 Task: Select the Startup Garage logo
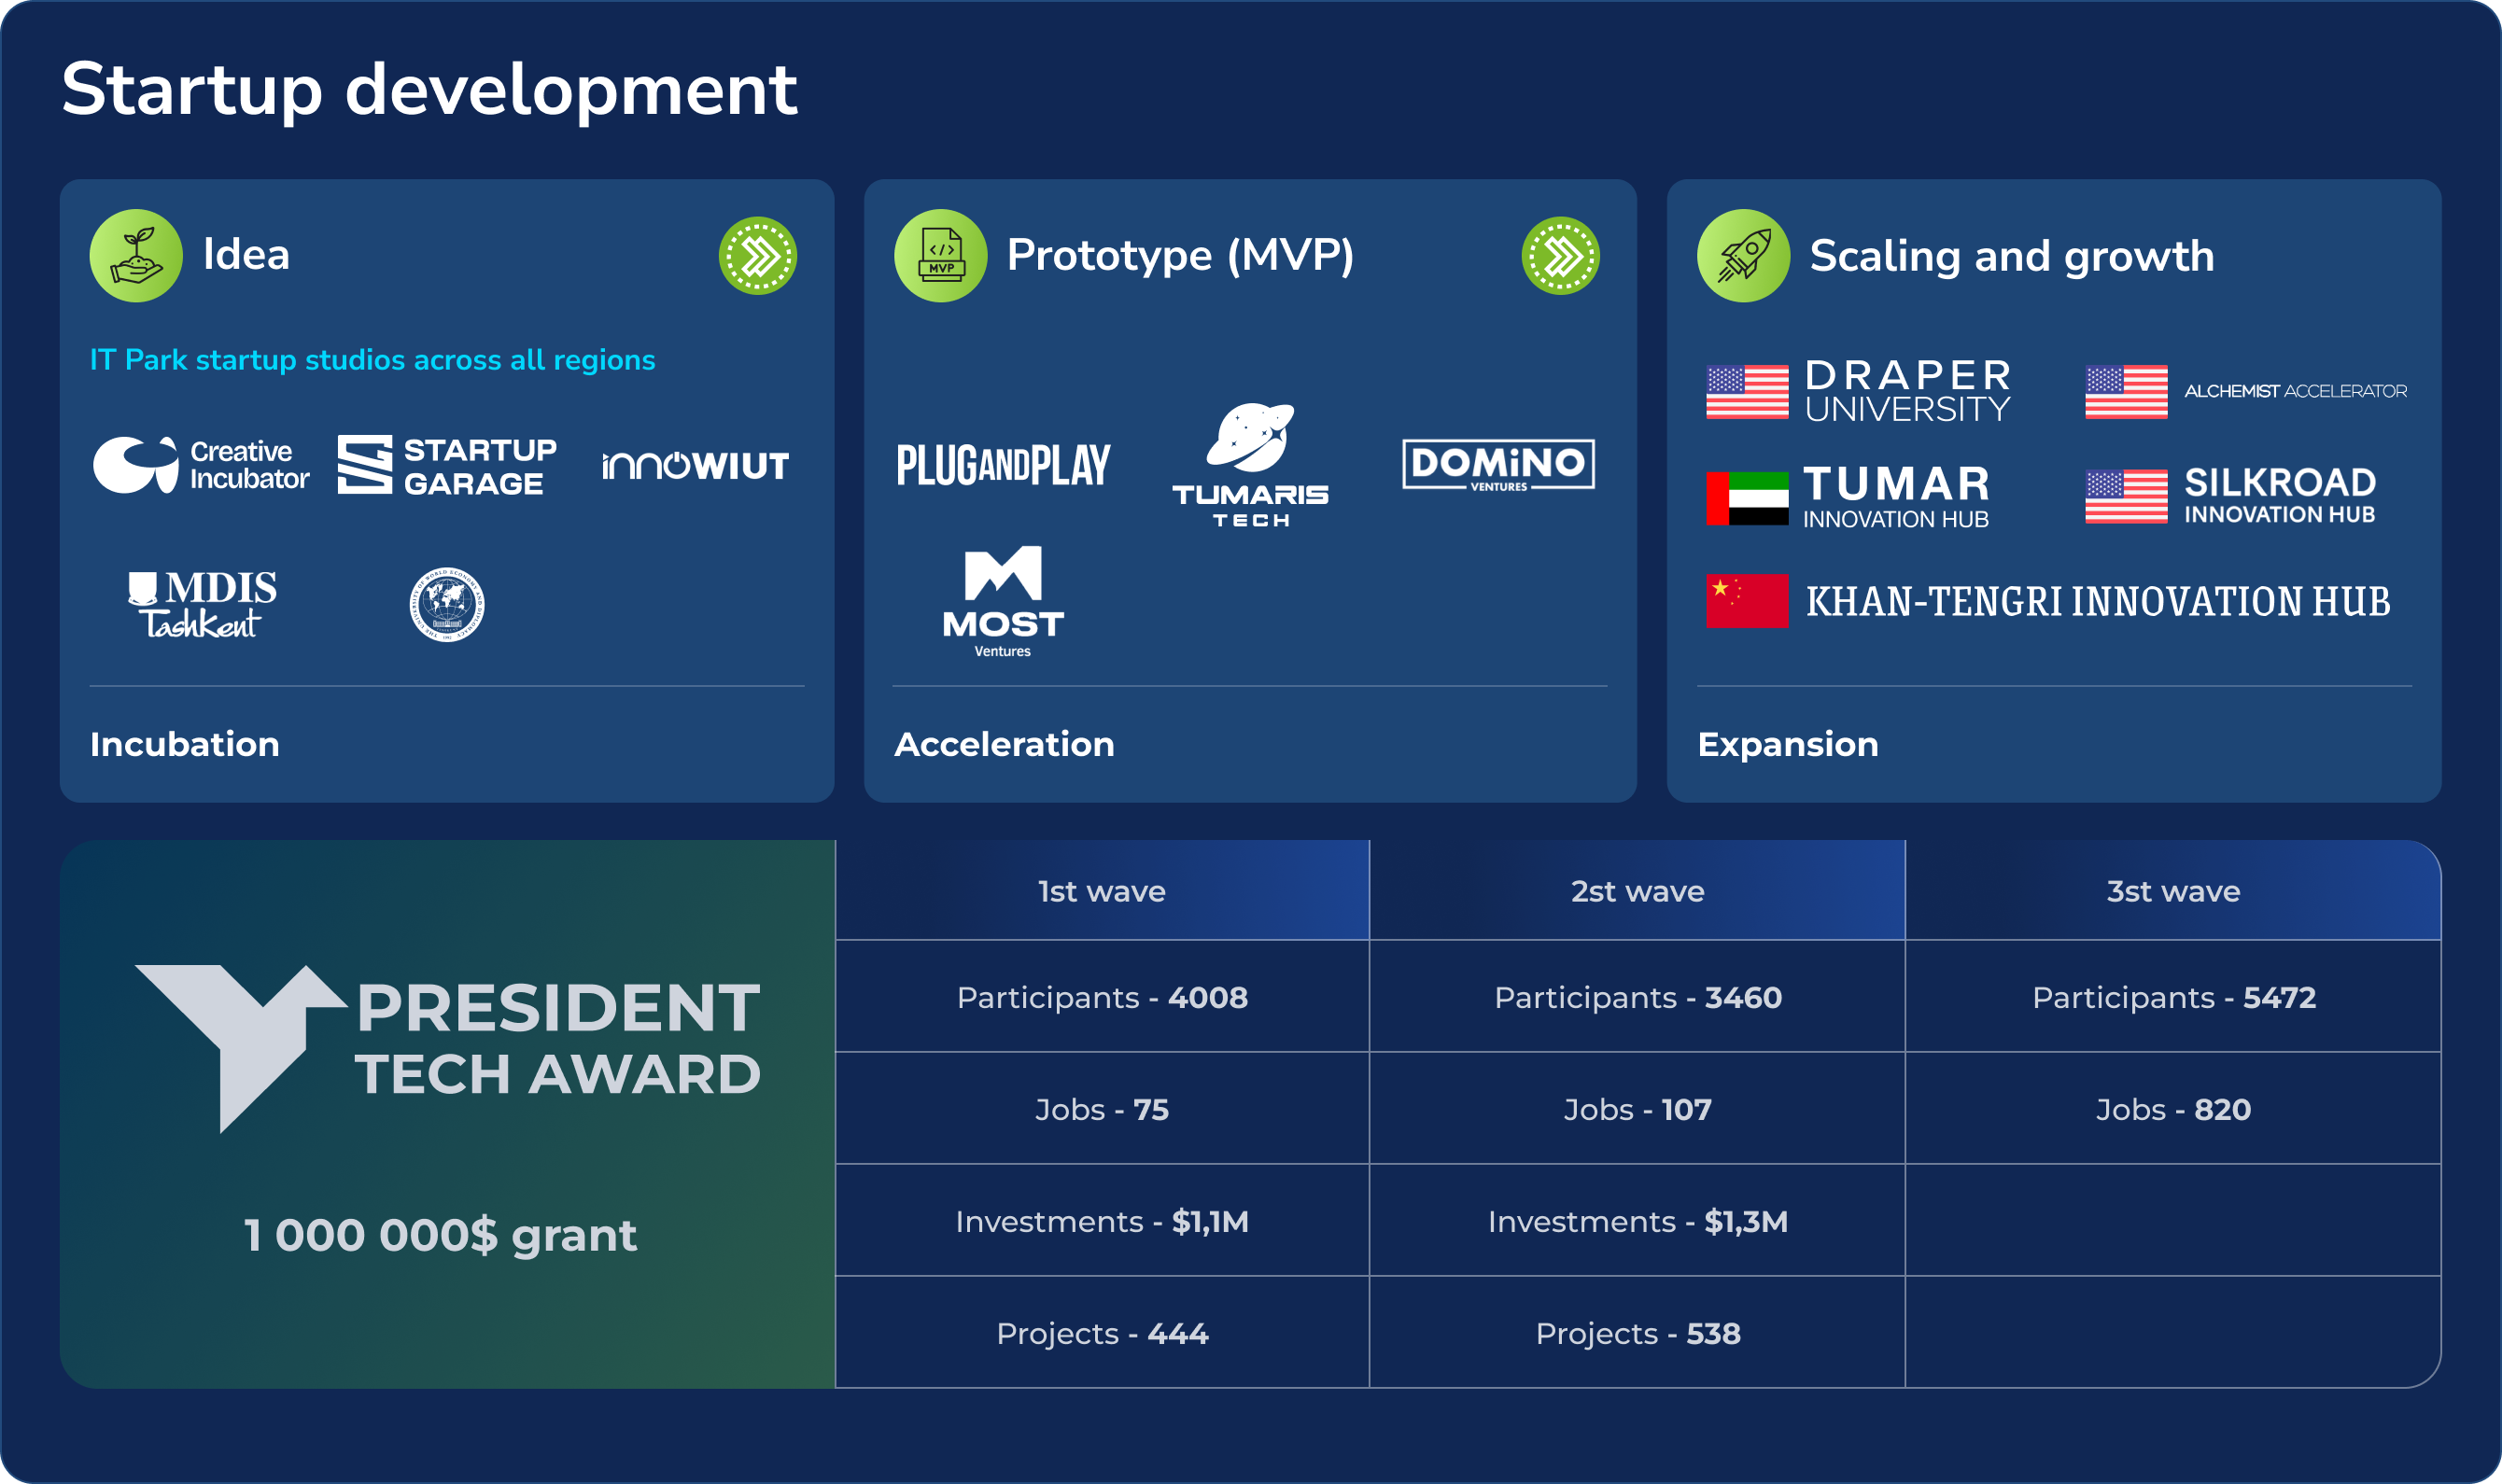click(447, 465)
